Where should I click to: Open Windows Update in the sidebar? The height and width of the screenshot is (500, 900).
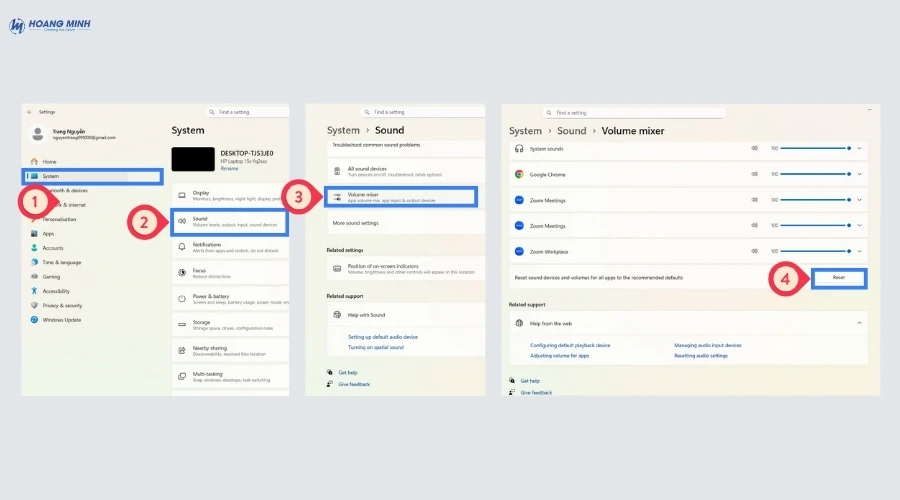[x=62, y=320]
